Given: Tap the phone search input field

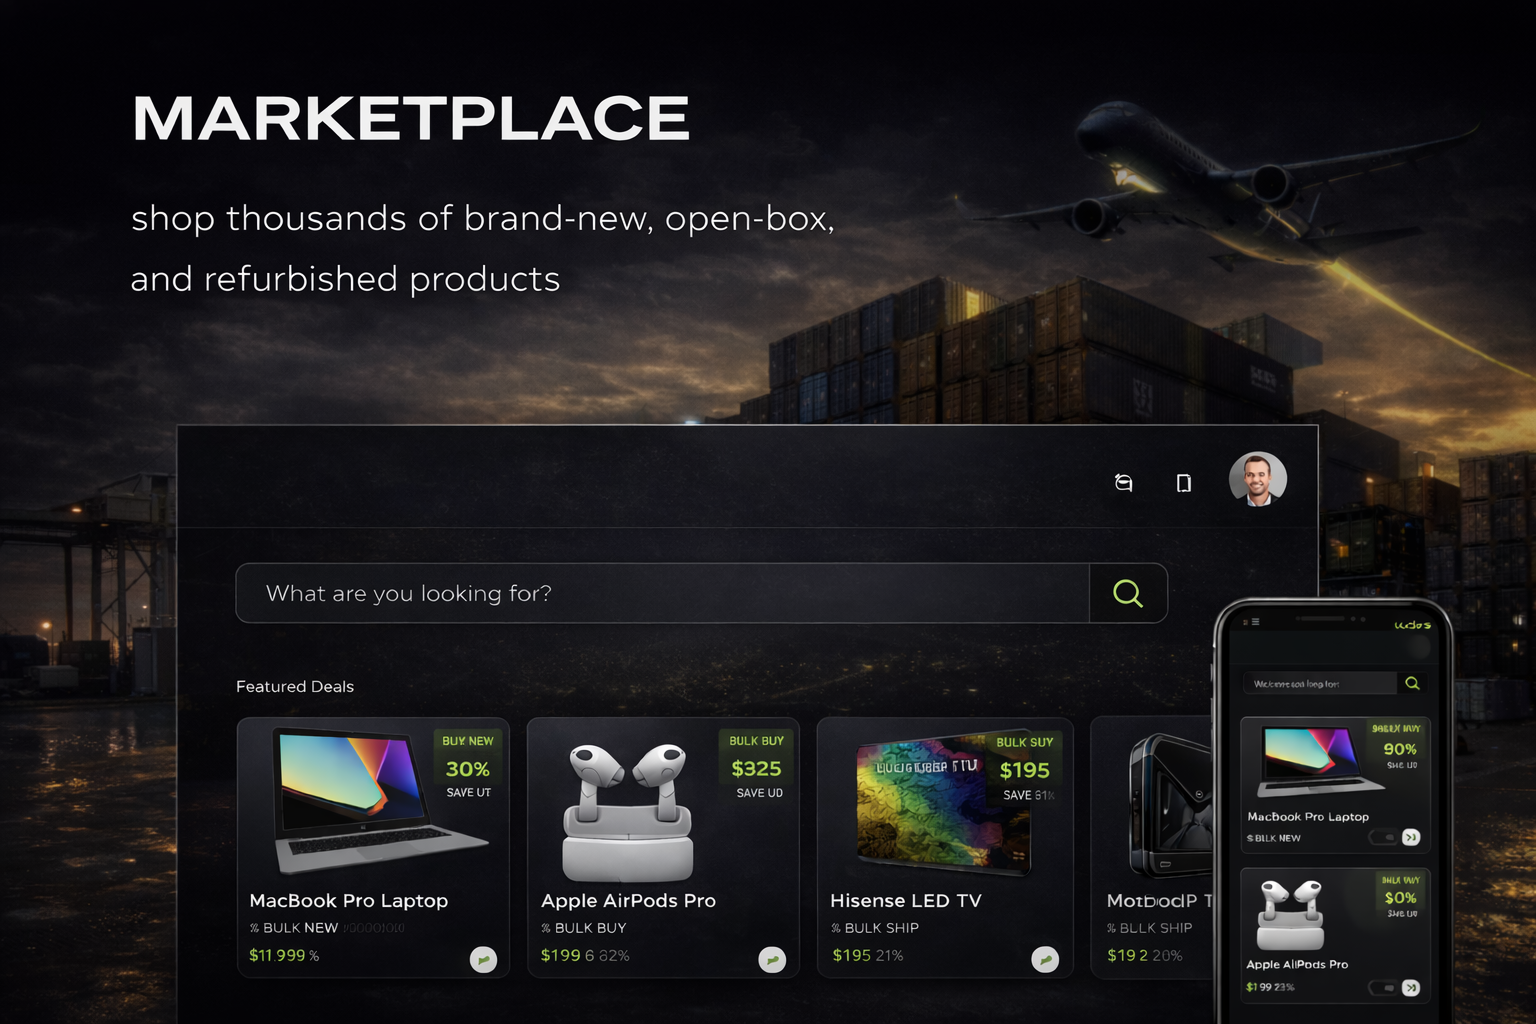Looking at the screenshot, I should 1319,683.
